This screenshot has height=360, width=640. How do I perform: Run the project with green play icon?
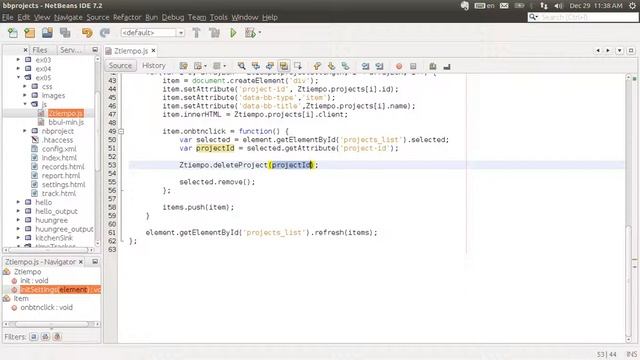point(233,33)
